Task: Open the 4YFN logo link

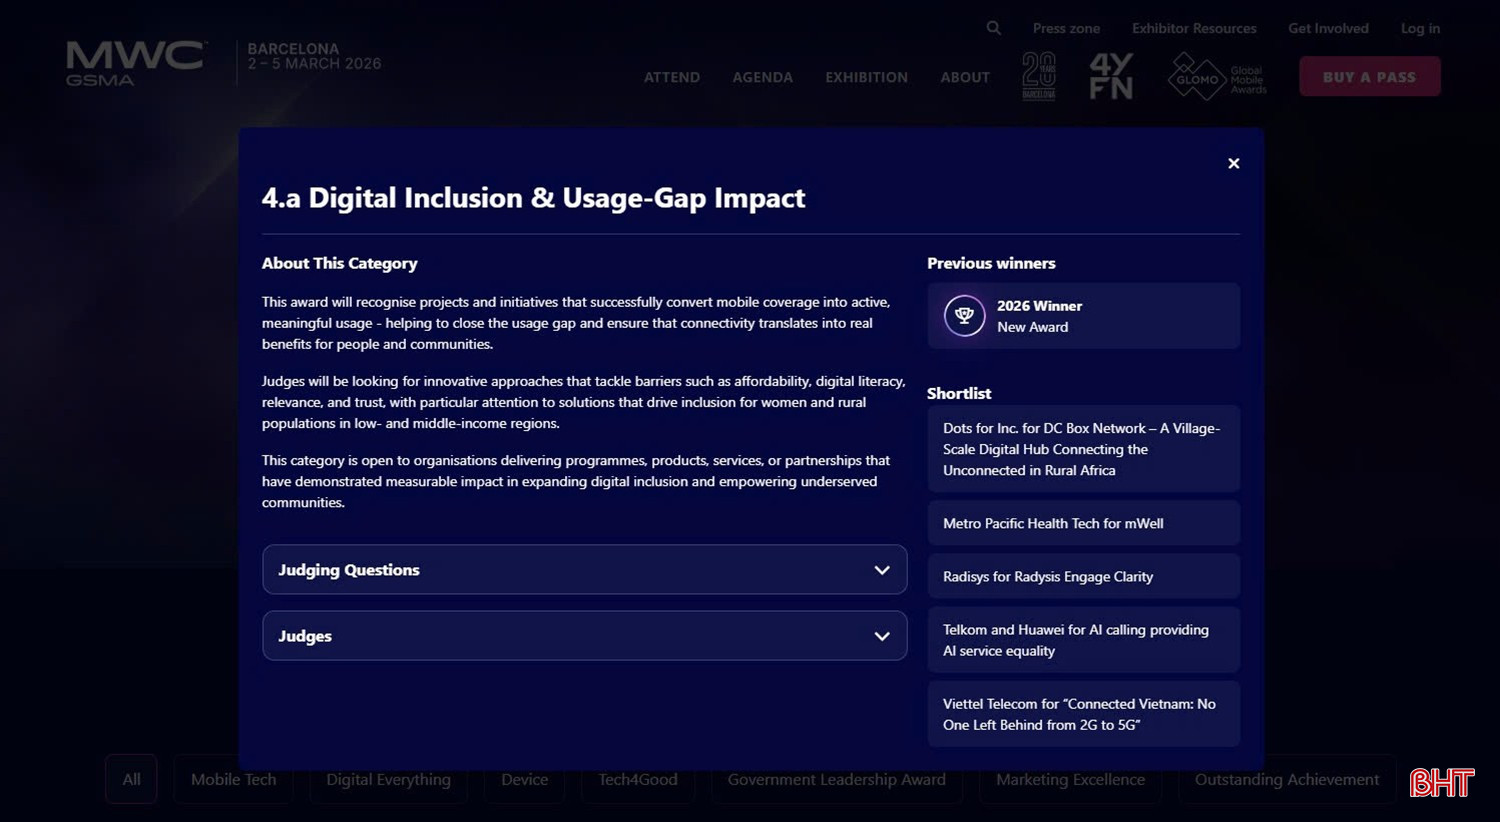Action: [x=1111, y=76]
